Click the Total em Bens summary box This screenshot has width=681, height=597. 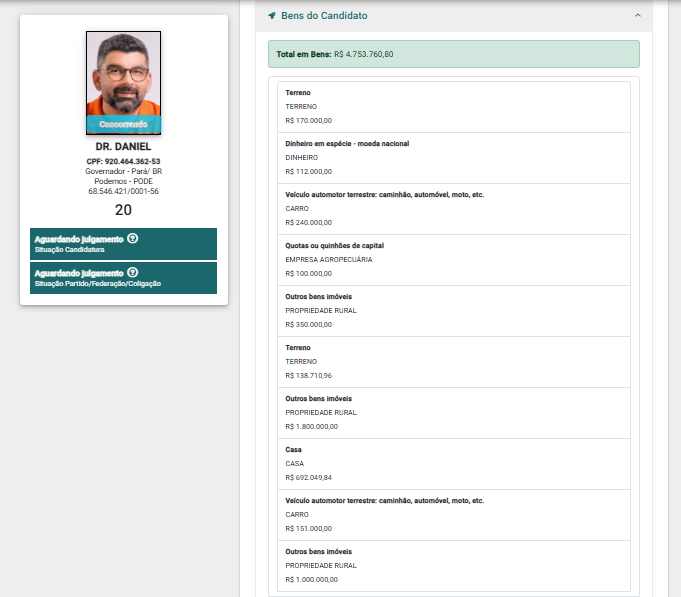pyautogui.click(x=454, y=54)
